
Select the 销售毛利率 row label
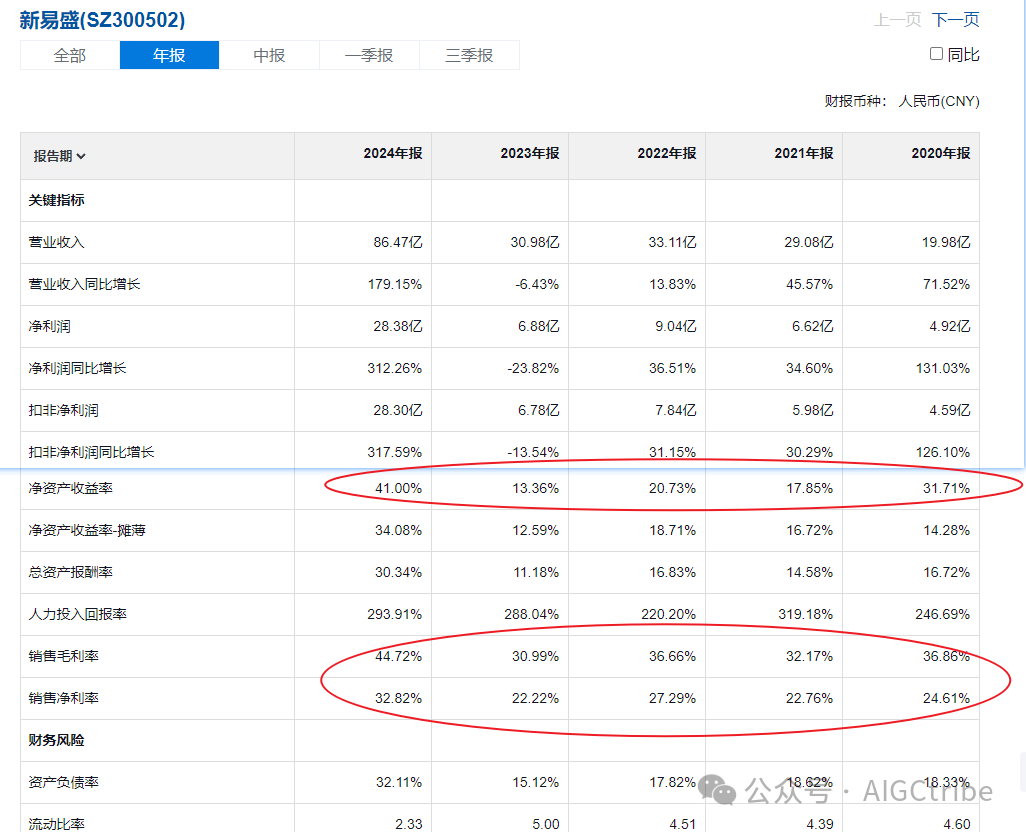[x=63, y=656]
